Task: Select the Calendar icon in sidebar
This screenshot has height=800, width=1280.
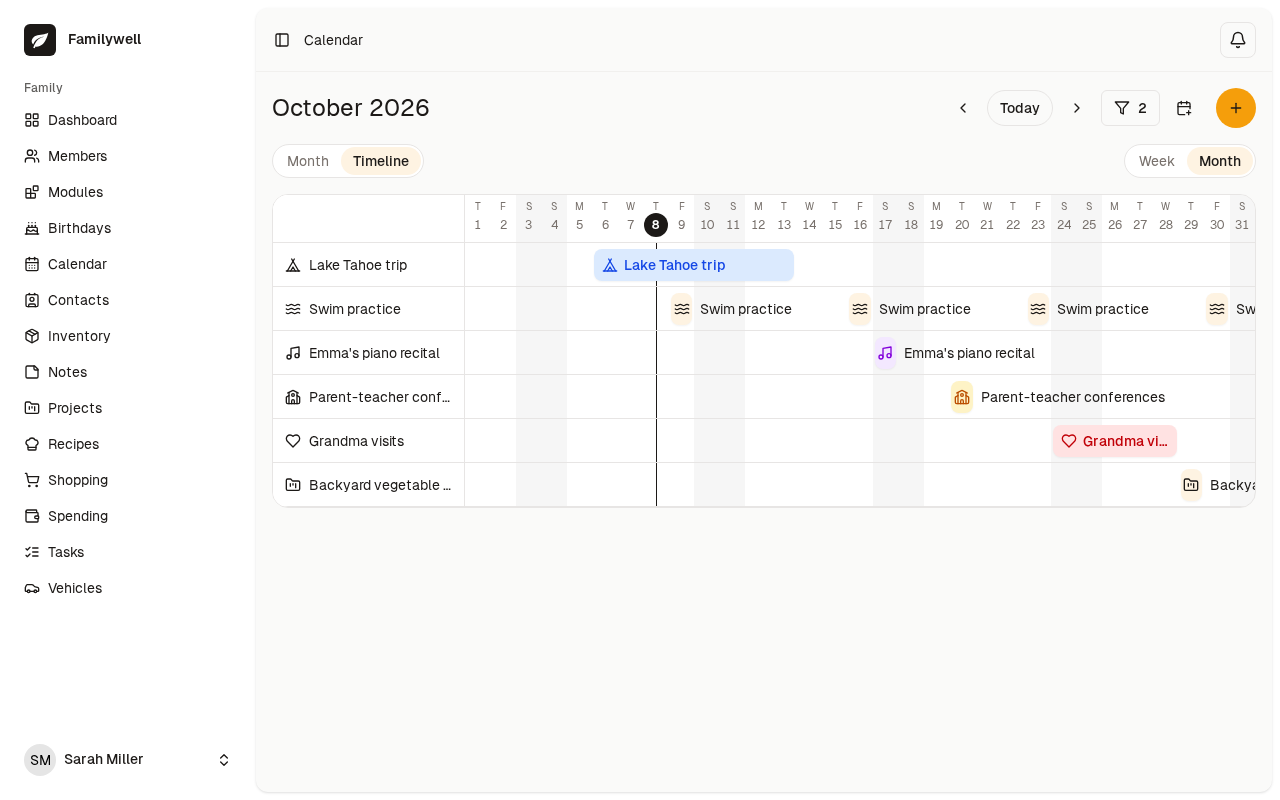Action: click(32, 264)
